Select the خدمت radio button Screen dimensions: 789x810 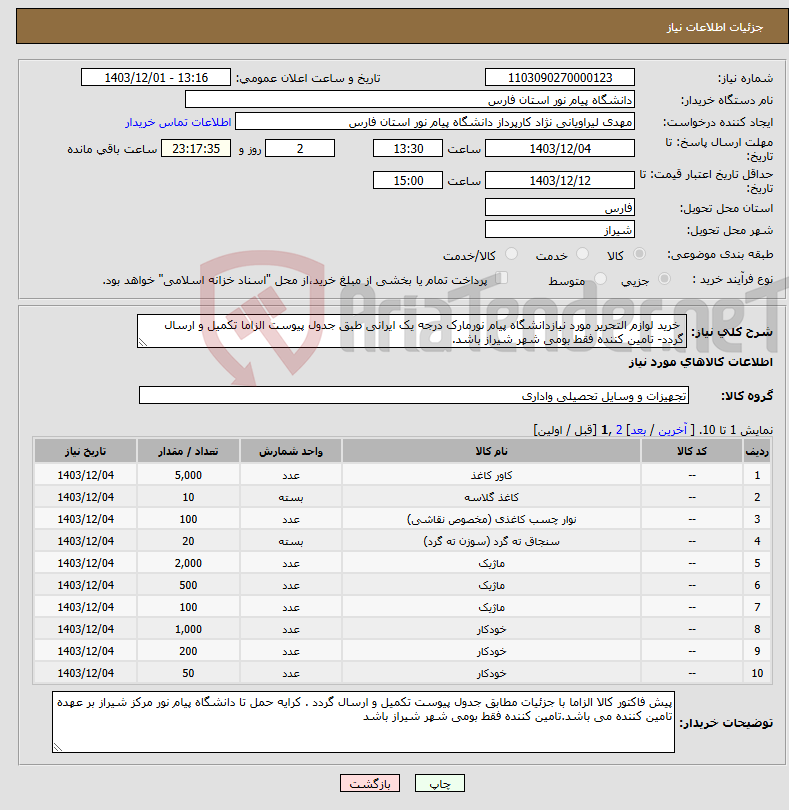[582, 254]
